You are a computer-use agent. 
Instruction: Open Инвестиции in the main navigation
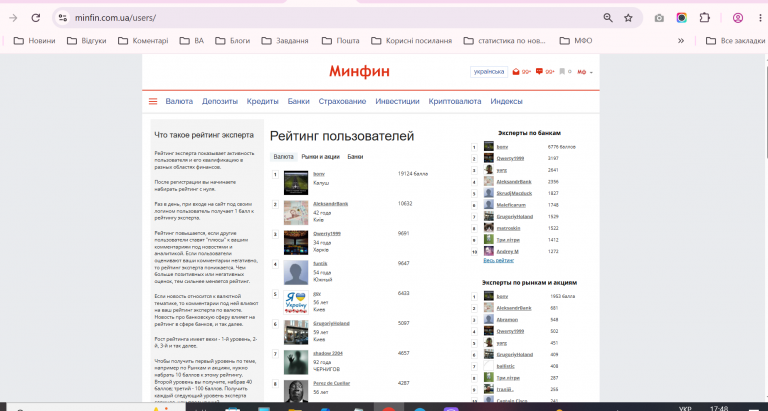(397, 101)
